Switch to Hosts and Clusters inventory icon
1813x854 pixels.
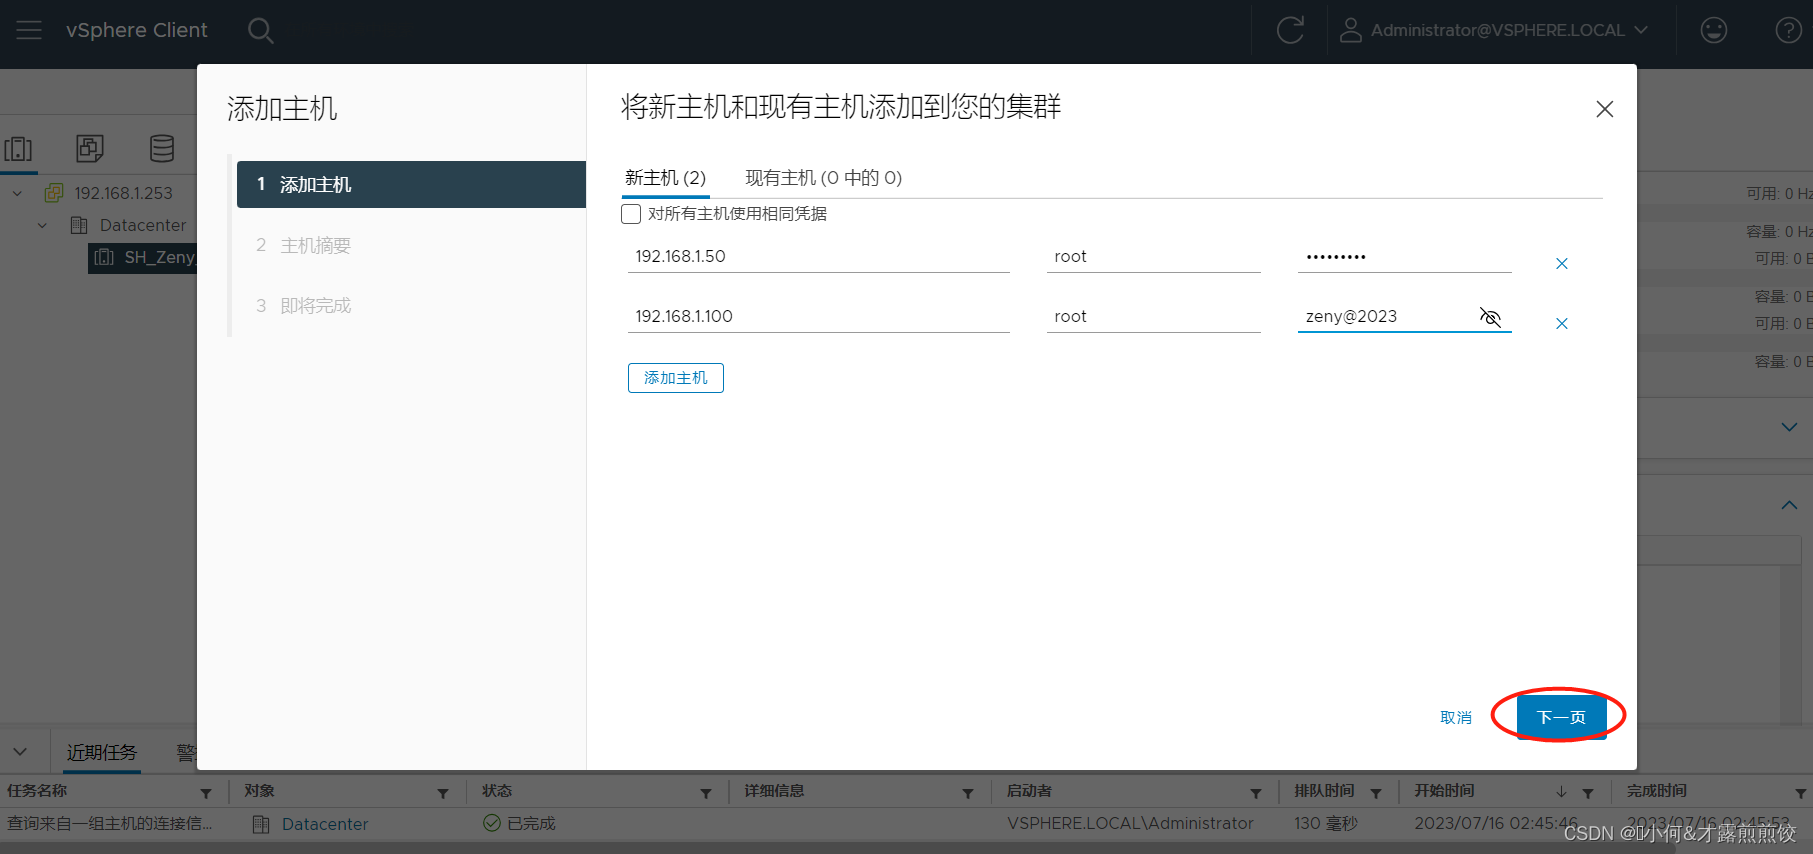tap(18, 149)
